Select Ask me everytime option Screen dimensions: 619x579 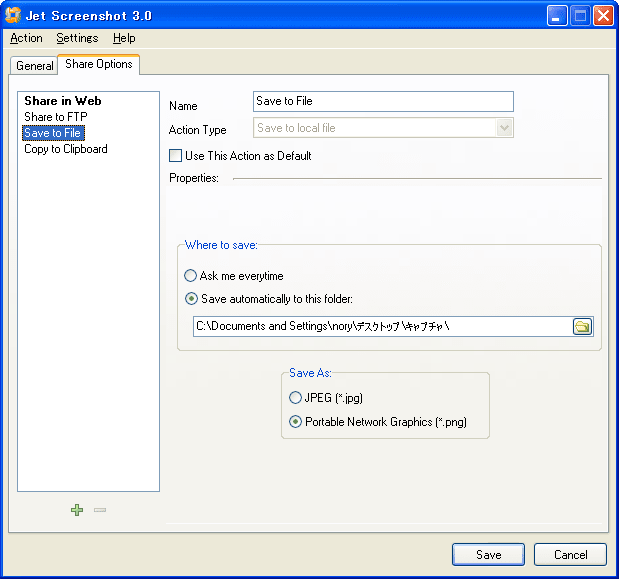(x=190, y=276)
